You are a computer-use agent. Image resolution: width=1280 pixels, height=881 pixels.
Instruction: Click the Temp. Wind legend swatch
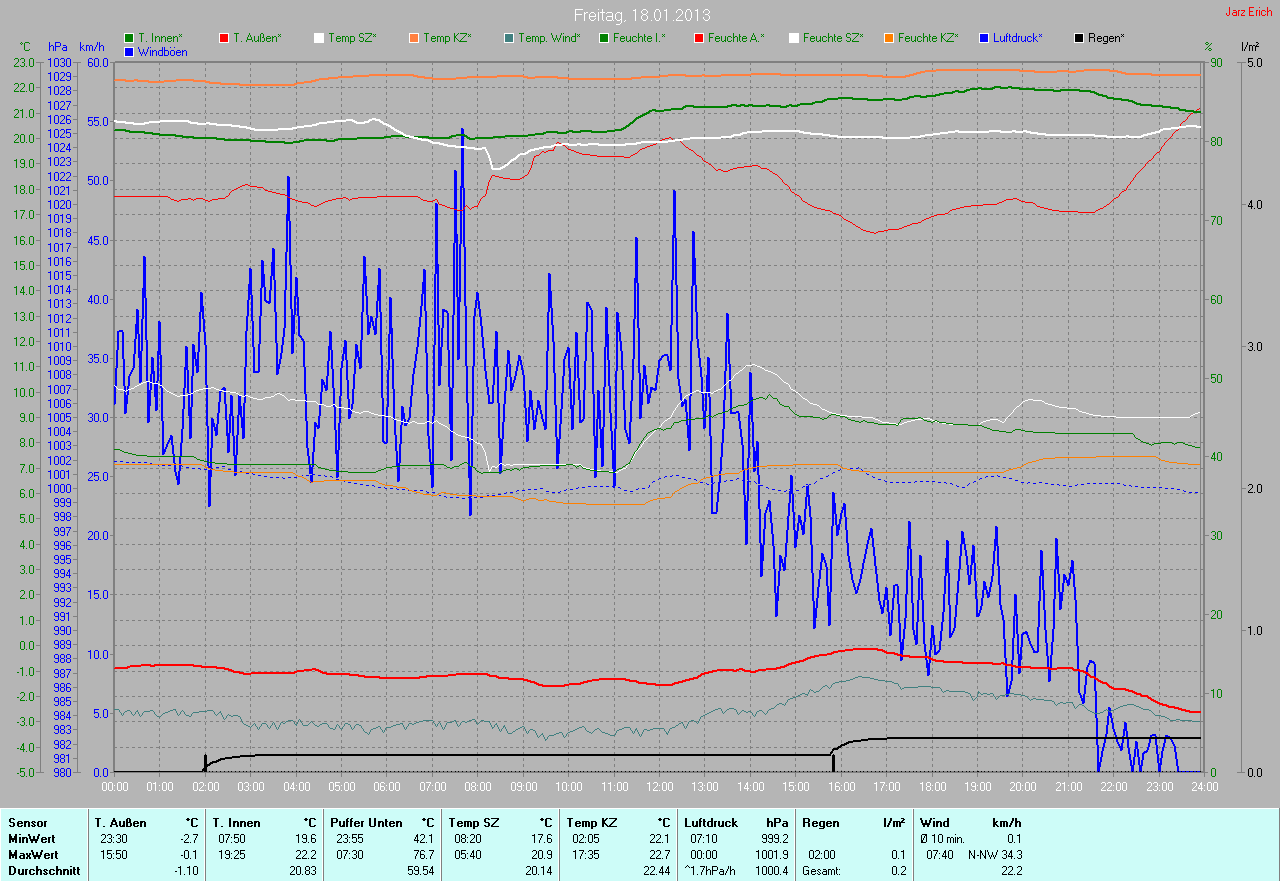coord(509,38)
